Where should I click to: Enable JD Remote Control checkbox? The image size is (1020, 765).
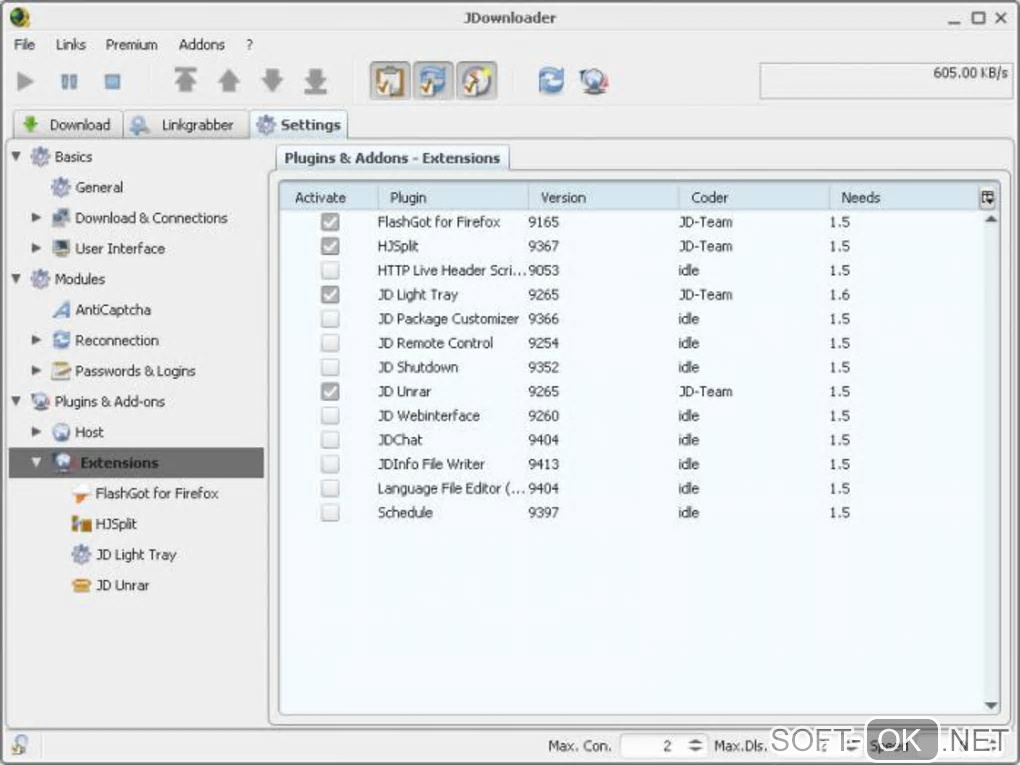click(330, 343)
